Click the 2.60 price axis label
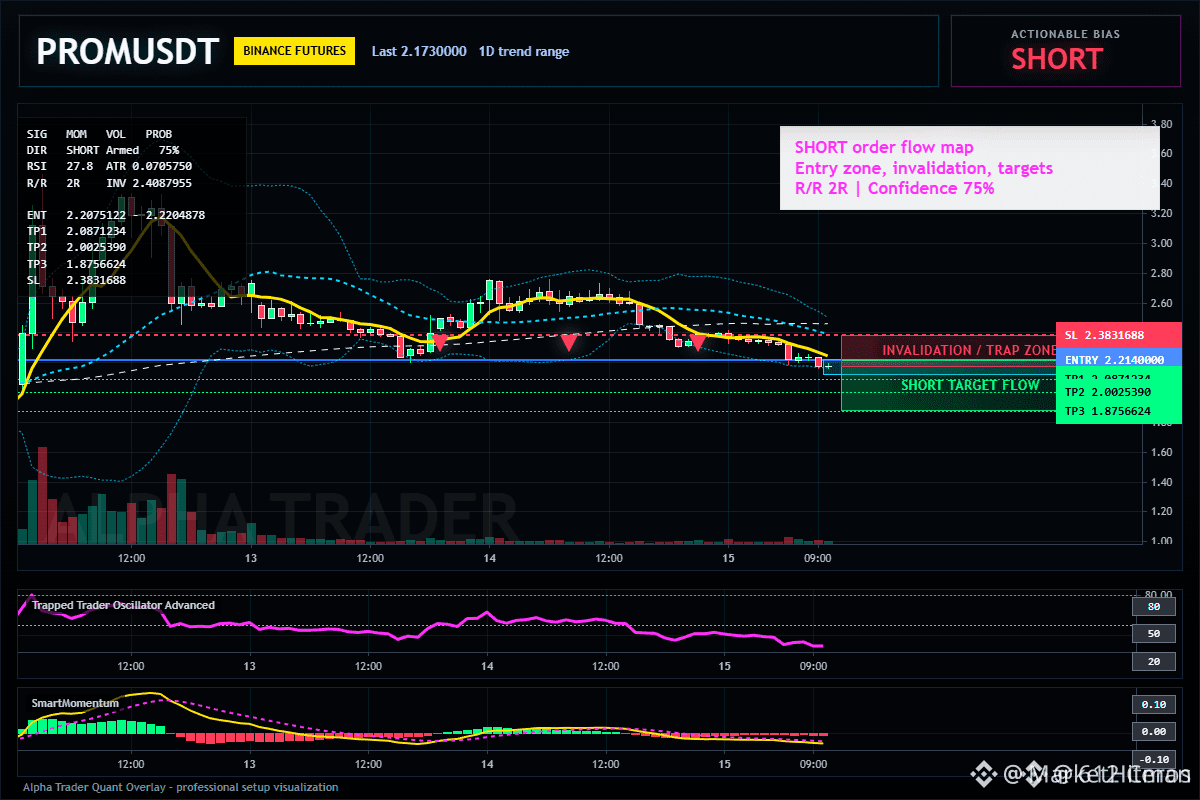1200x800 pixels. click(x=1160, y=303)
